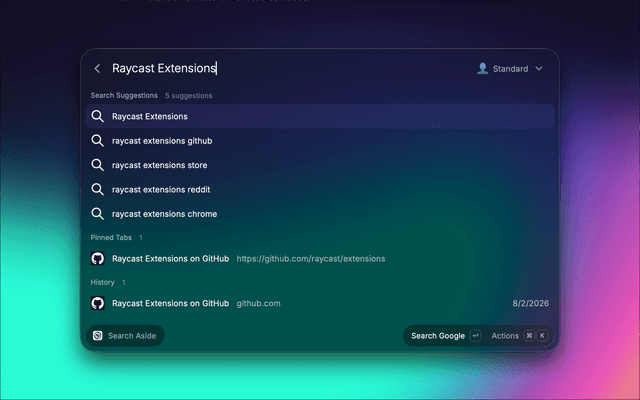Image resolution: width=640 pixels, height=400 pixels.
Task: Click the 8/2/2026 history date
Action: coord(531,303)
